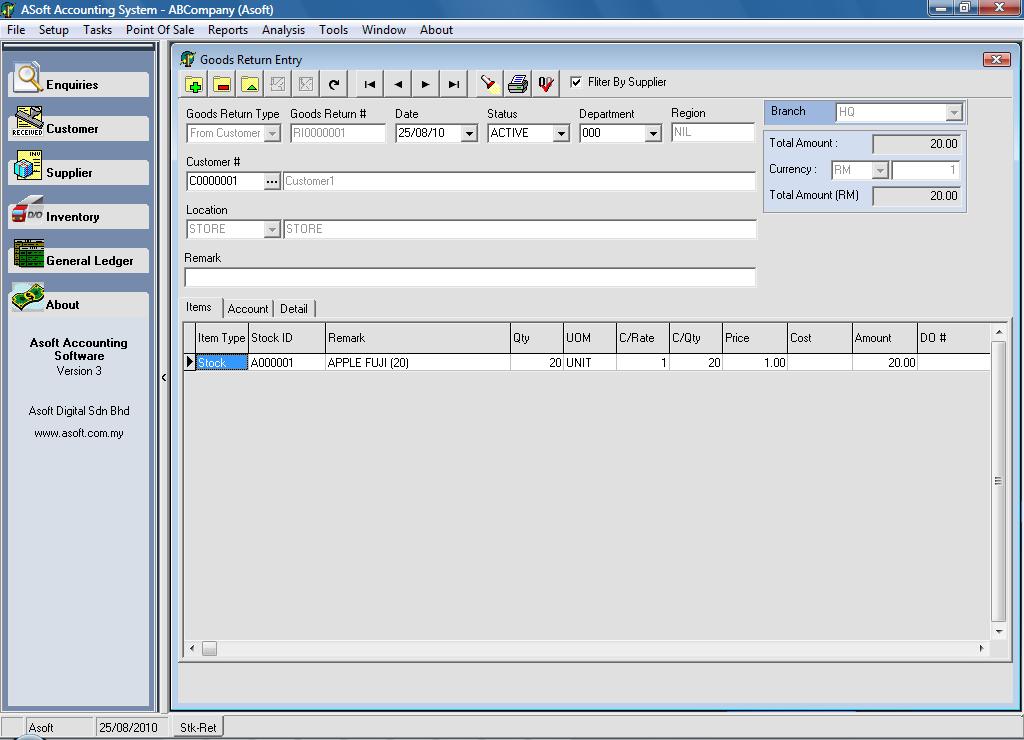Switch to the Items tab
The height and width of the screenshot is (740, 1024).
[199, 307]
